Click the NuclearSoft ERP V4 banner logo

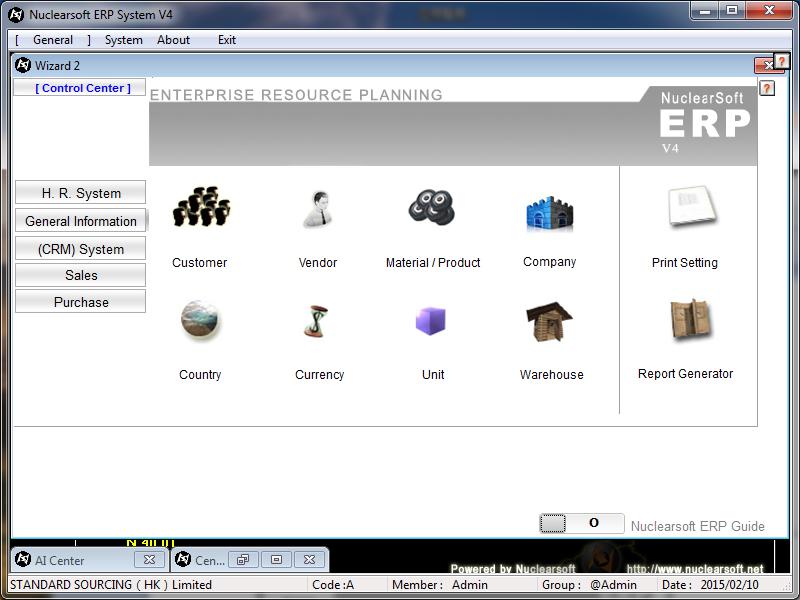point(704,122)
